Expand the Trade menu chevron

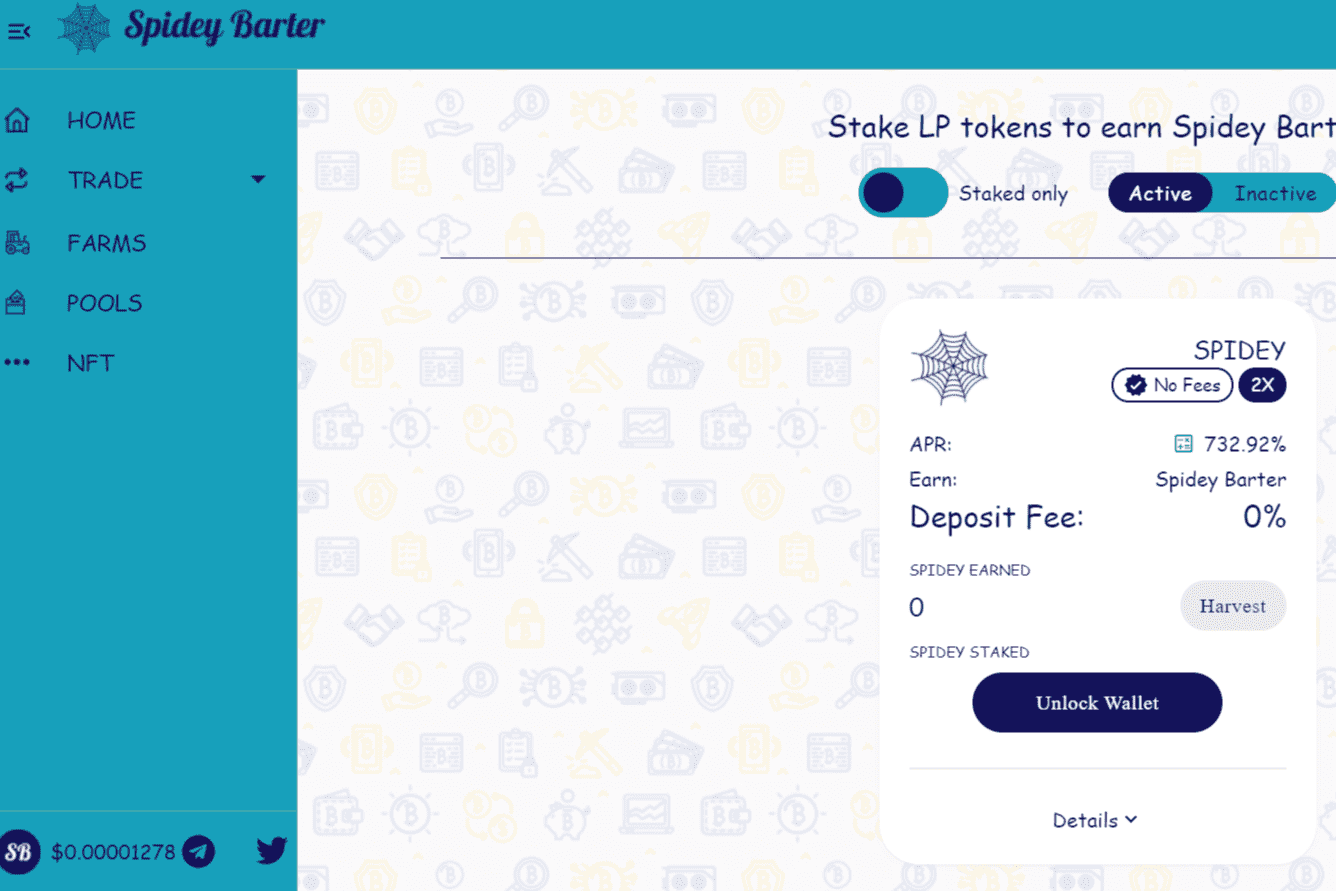click(x=259, y=180)
